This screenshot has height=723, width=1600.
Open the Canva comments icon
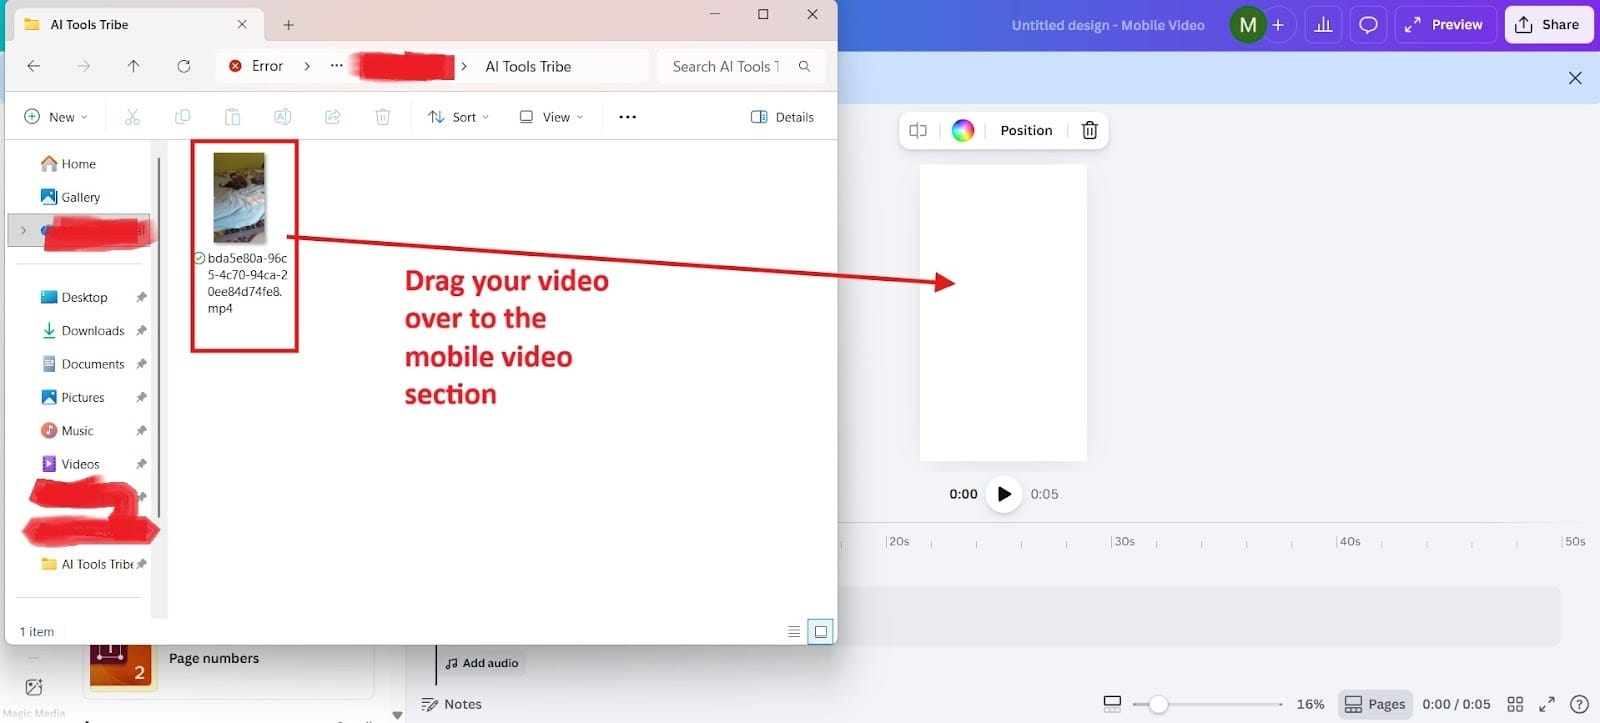1368,25
